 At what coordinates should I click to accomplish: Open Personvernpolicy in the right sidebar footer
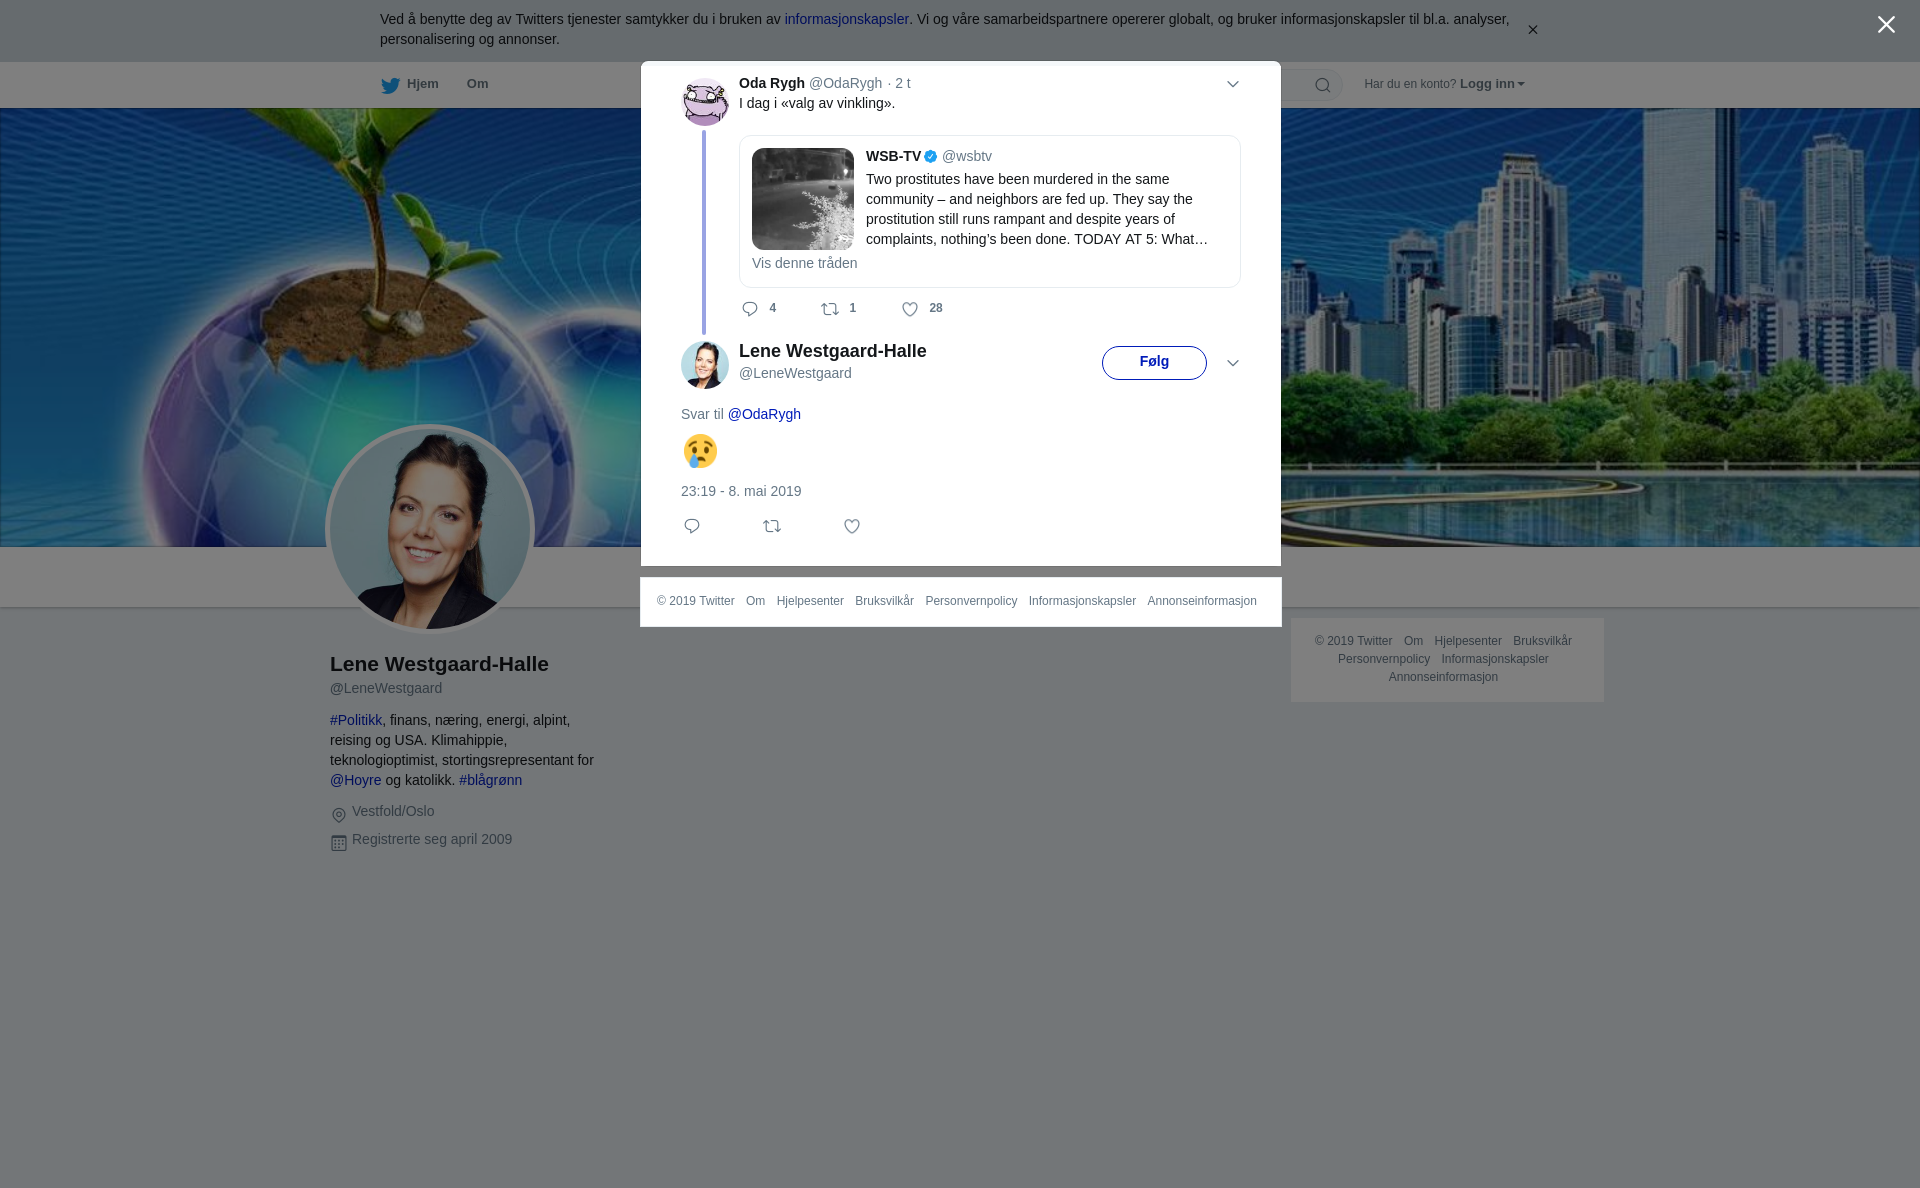tap(1384, 659)
